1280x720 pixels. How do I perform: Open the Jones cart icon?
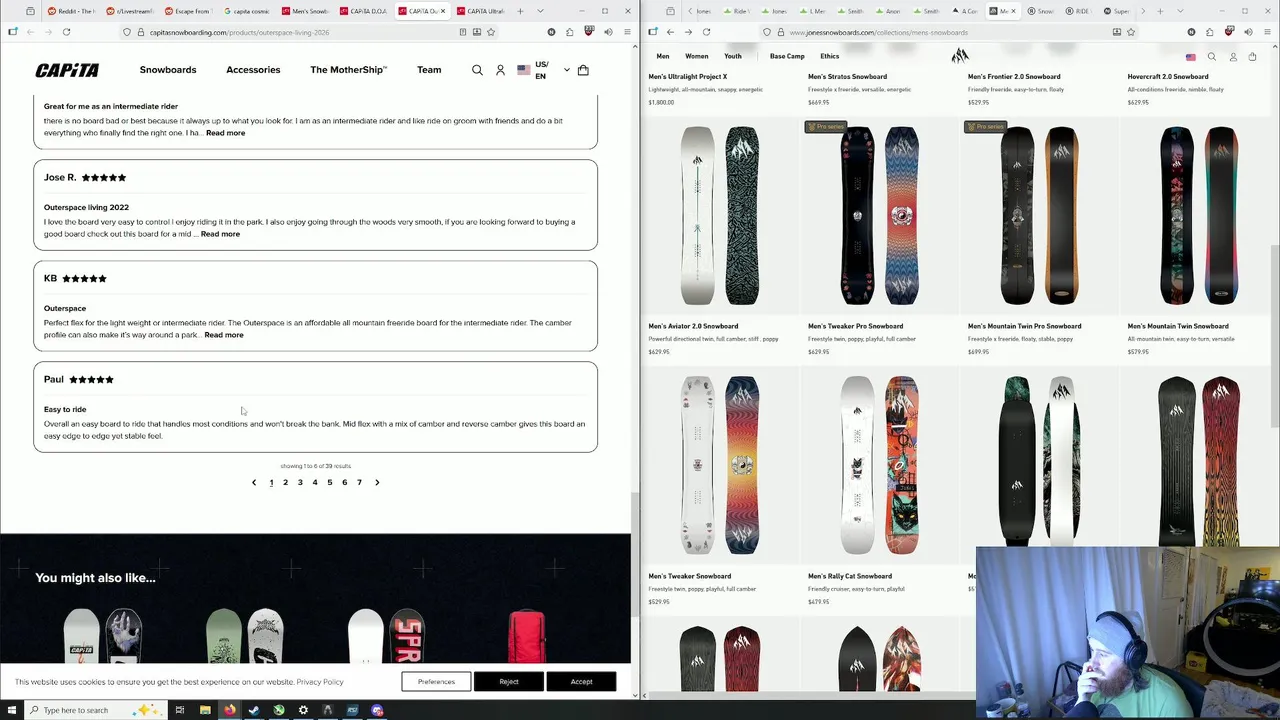coord(1252,57)
